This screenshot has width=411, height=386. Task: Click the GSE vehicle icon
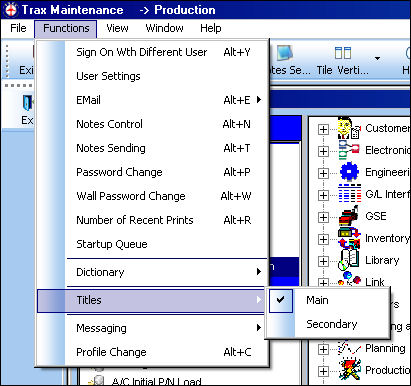pos(349,216)
